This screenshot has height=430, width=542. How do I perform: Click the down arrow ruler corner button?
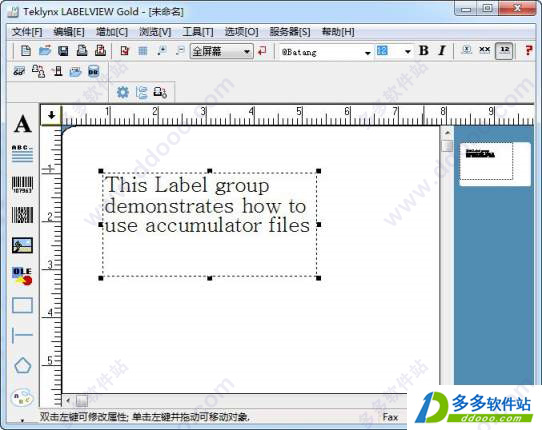[x=52, y=115]
